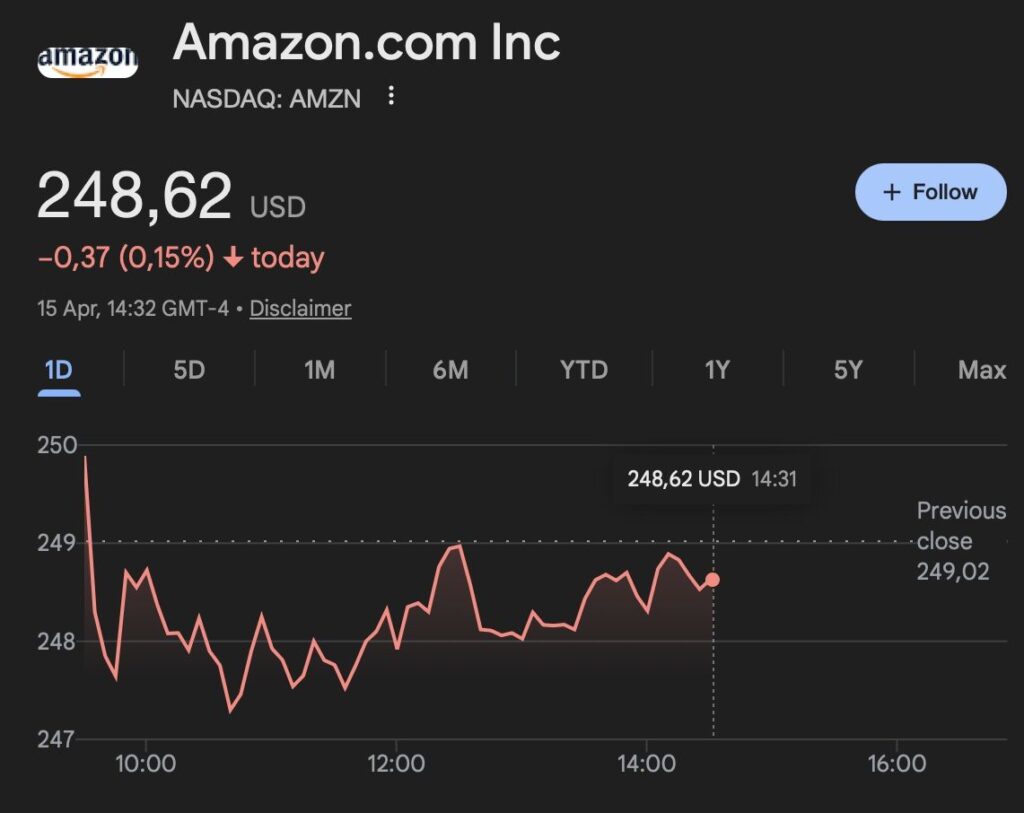
Task: Click the Amazon.com Inc title
Action: click(366, 43)
